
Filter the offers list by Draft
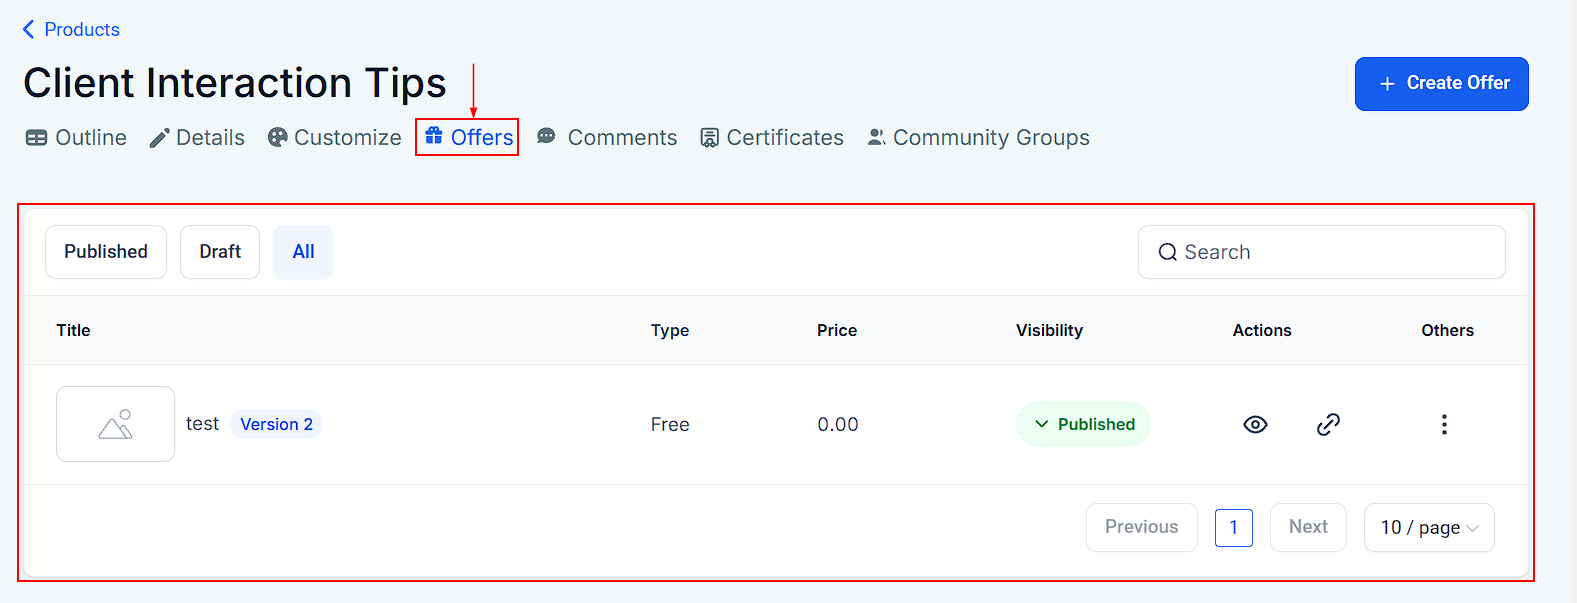tap(220, 252)
